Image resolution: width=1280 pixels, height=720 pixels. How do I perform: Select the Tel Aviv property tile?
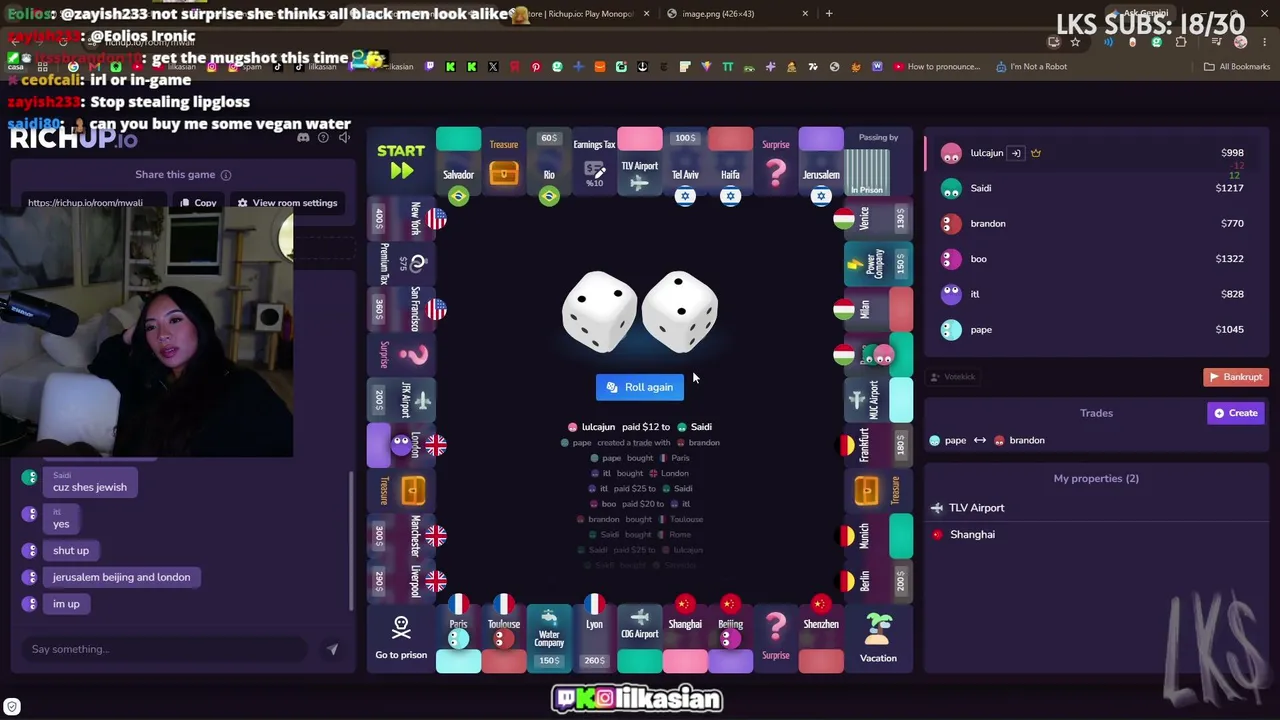coord(685,168)
